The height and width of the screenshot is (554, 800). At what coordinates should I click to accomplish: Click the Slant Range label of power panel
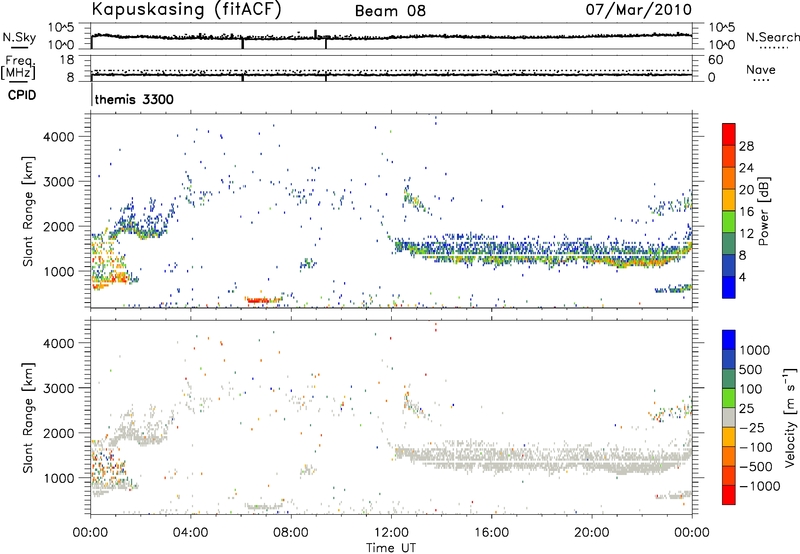point(29,211)
